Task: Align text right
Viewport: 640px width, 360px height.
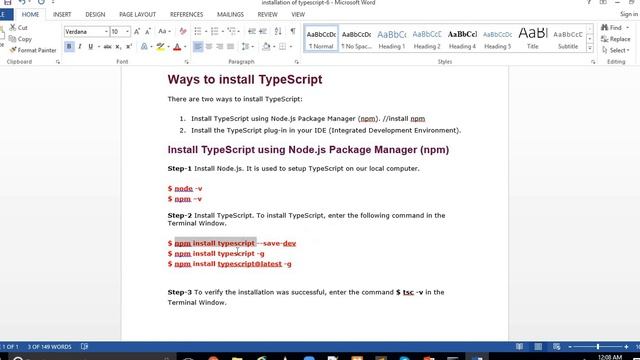Action: click(220, 47)
